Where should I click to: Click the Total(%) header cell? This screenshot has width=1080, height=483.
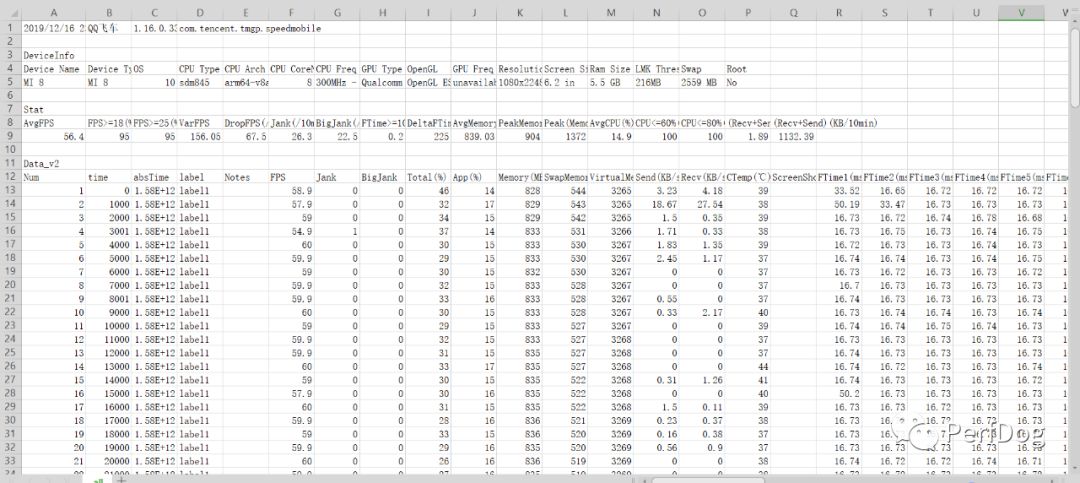click(428, 176)
